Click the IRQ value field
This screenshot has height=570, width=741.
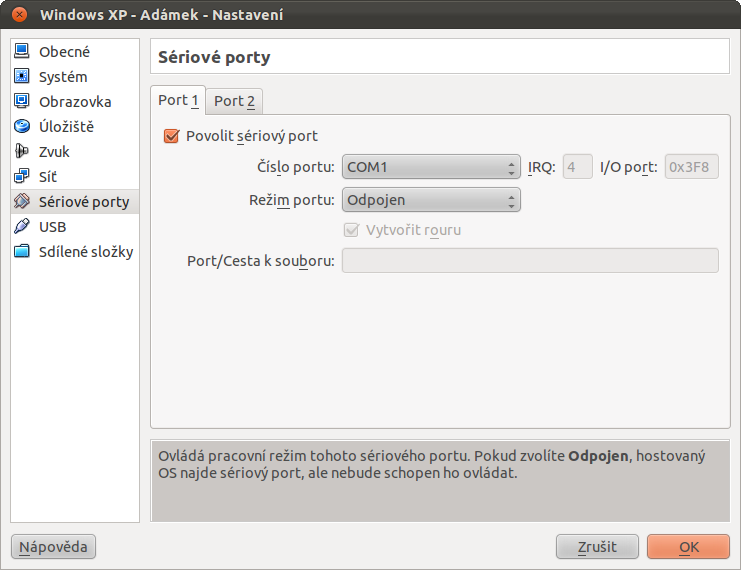[x=577, y=167]
